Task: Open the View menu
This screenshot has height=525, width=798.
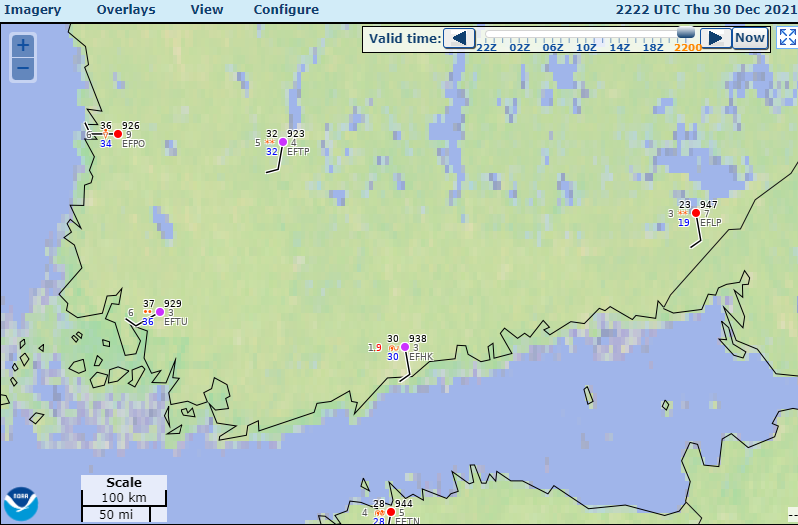Action: (x=207, y=10)
